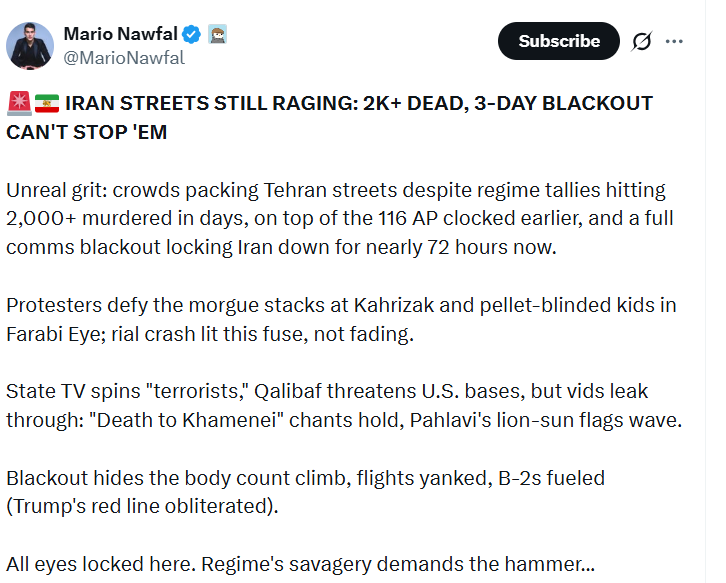The width and height of the screenshot is (726, 583).
Task: Open the Grok slashed-circle icon
Action: (641, 42)
